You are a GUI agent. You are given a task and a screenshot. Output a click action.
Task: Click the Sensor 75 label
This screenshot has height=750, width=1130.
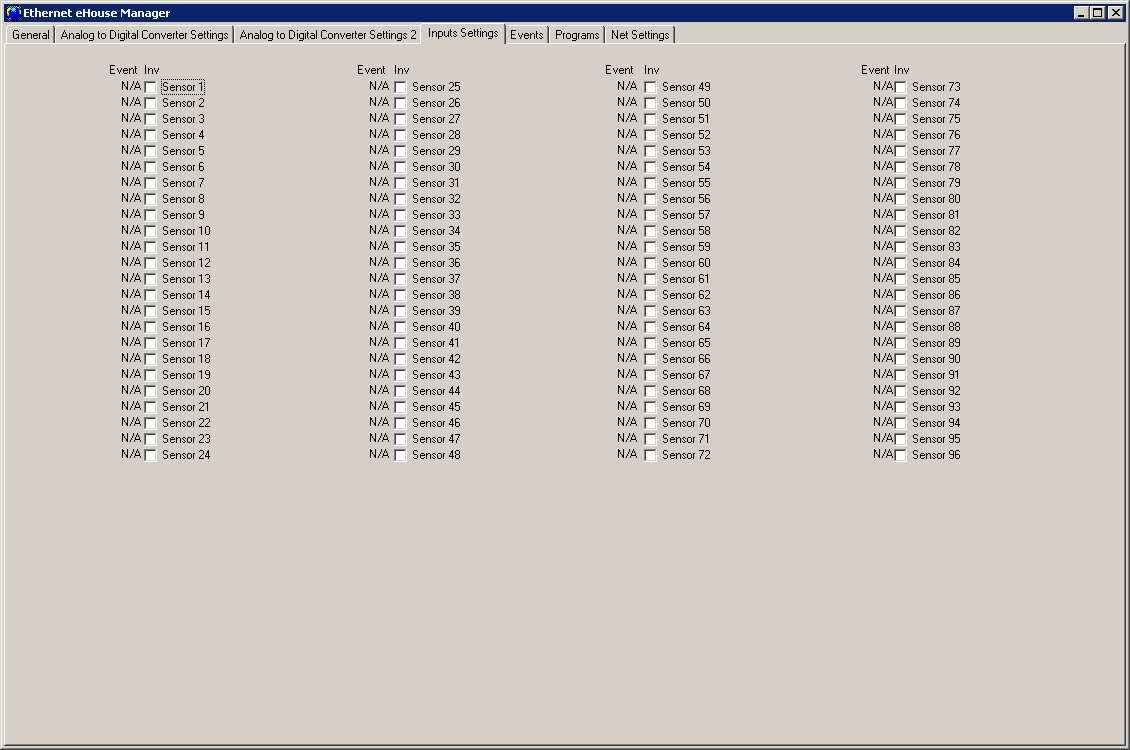pos(936,119)
